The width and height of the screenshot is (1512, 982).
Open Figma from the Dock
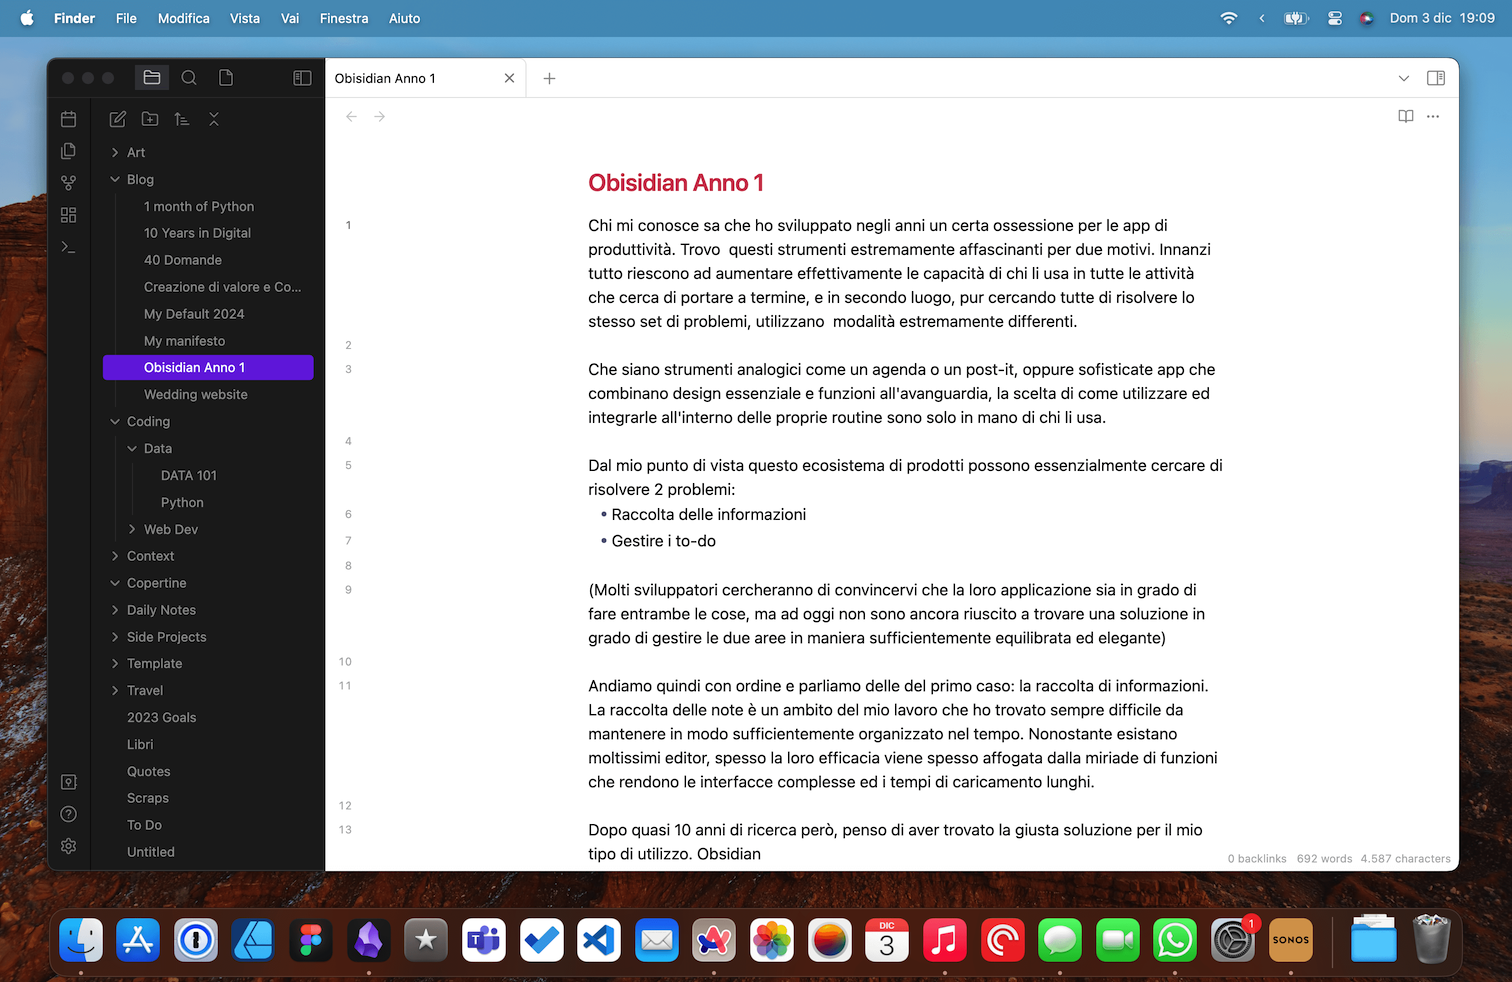(311, 940)
